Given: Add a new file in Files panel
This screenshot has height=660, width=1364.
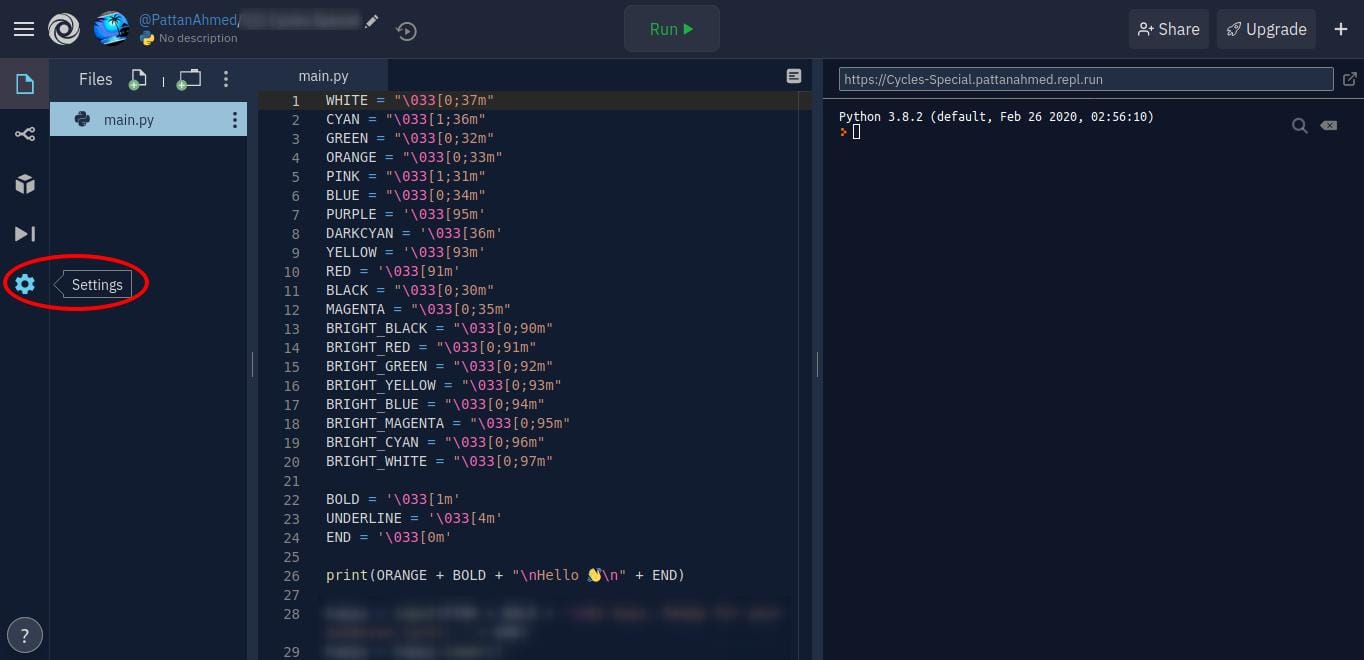Looking at the screenshot, I should pyautogui.click(x=138, y=80).
